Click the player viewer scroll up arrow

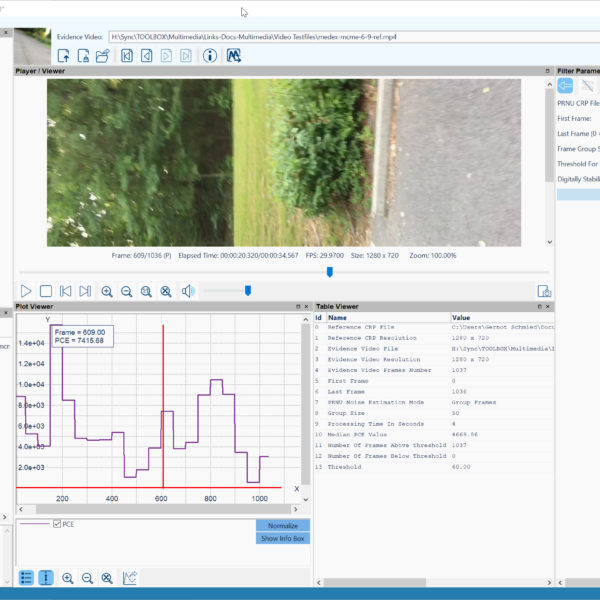(550, 84)
